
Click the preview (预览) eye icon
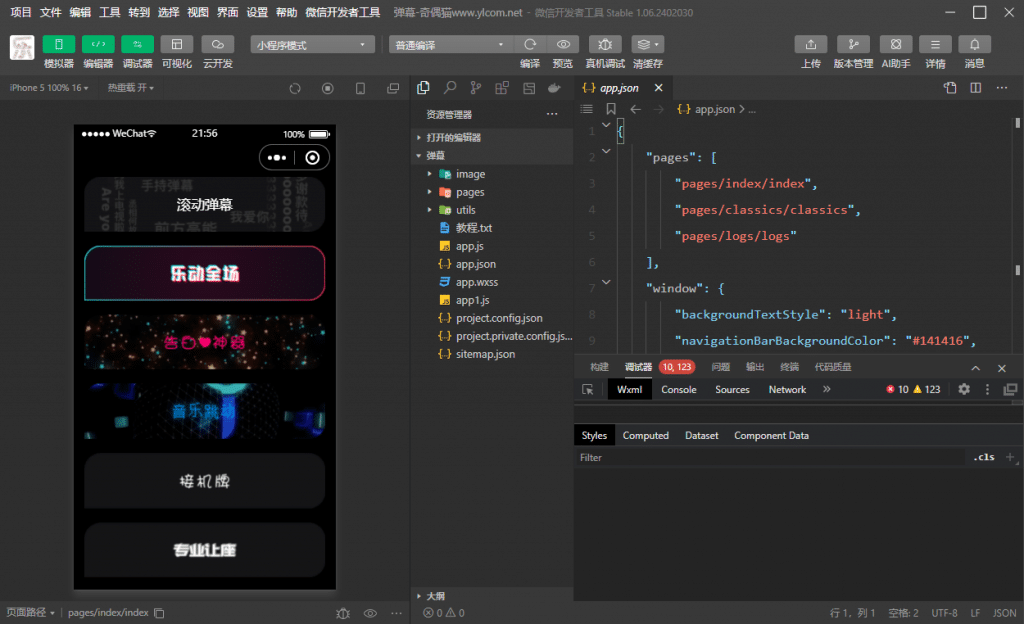(563, 44)
